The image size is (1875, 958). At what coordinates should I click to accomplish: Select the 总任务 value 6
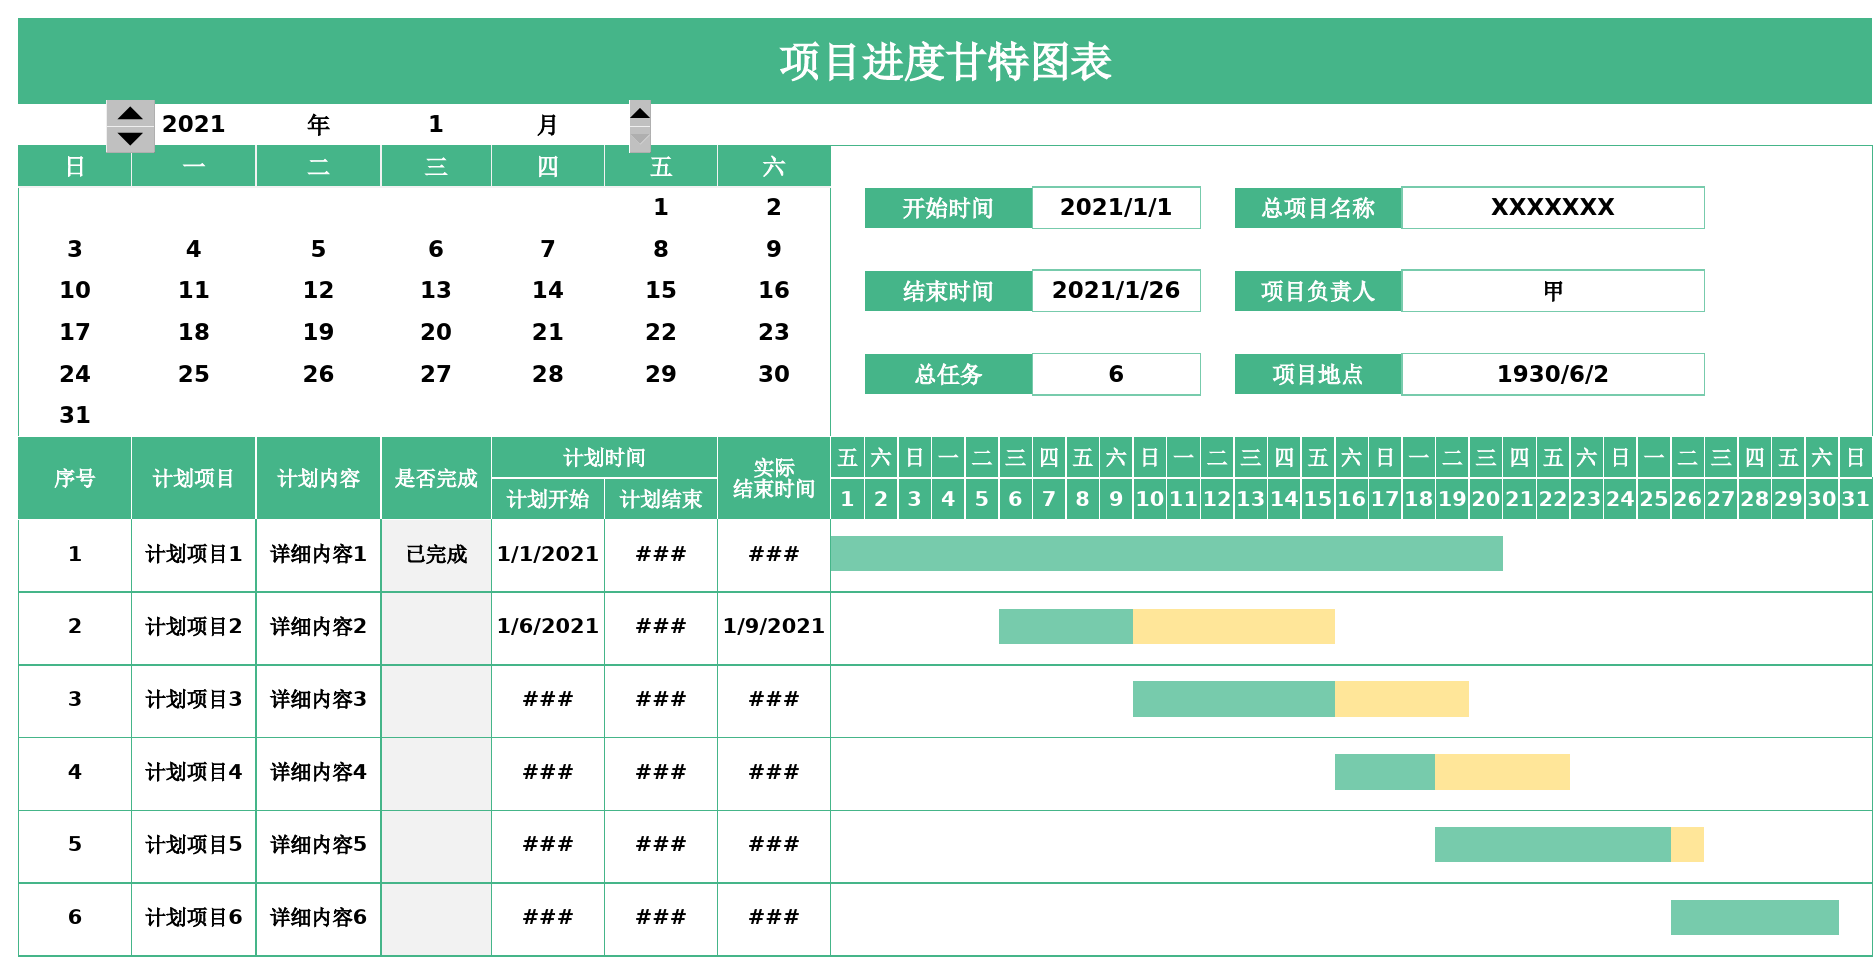pos(1116,374)
